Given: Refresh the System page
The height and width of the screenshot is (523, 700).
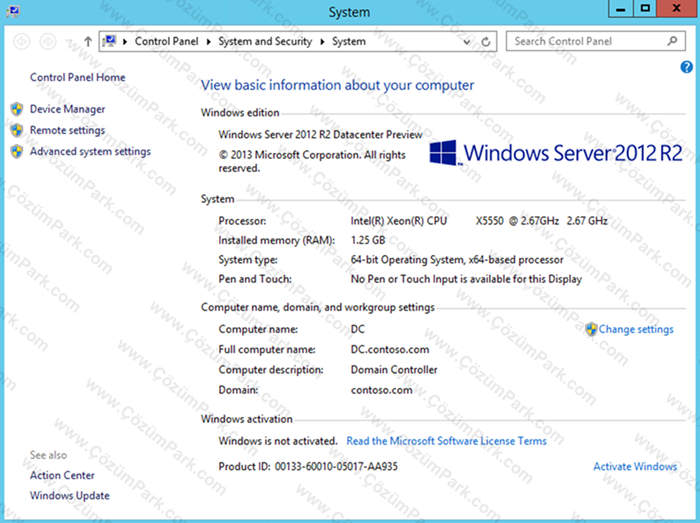Looking at the screenshot, I should click(486, 42).
